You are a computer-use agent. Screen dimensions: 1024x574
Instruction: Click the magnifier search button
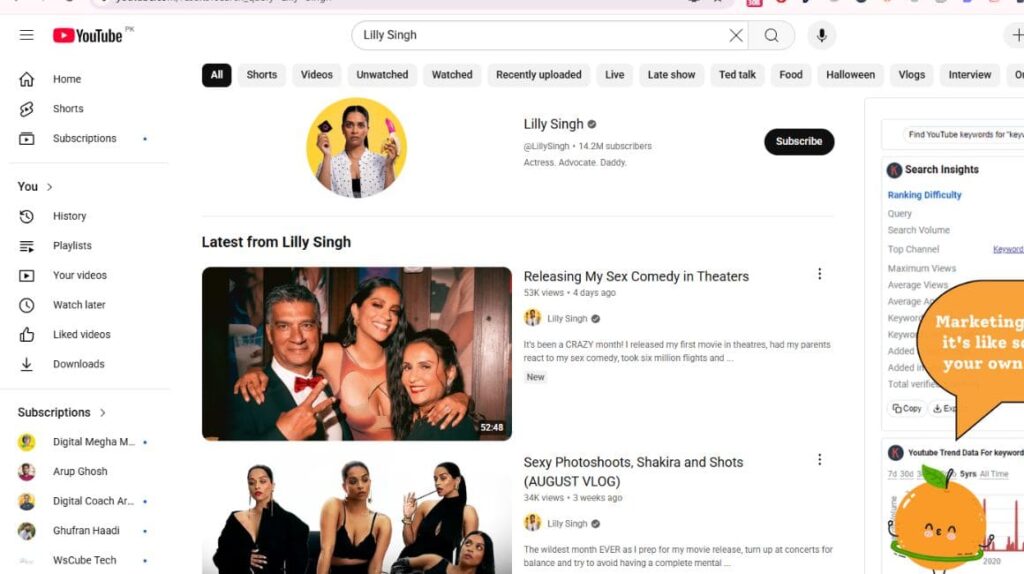[772, 36]
